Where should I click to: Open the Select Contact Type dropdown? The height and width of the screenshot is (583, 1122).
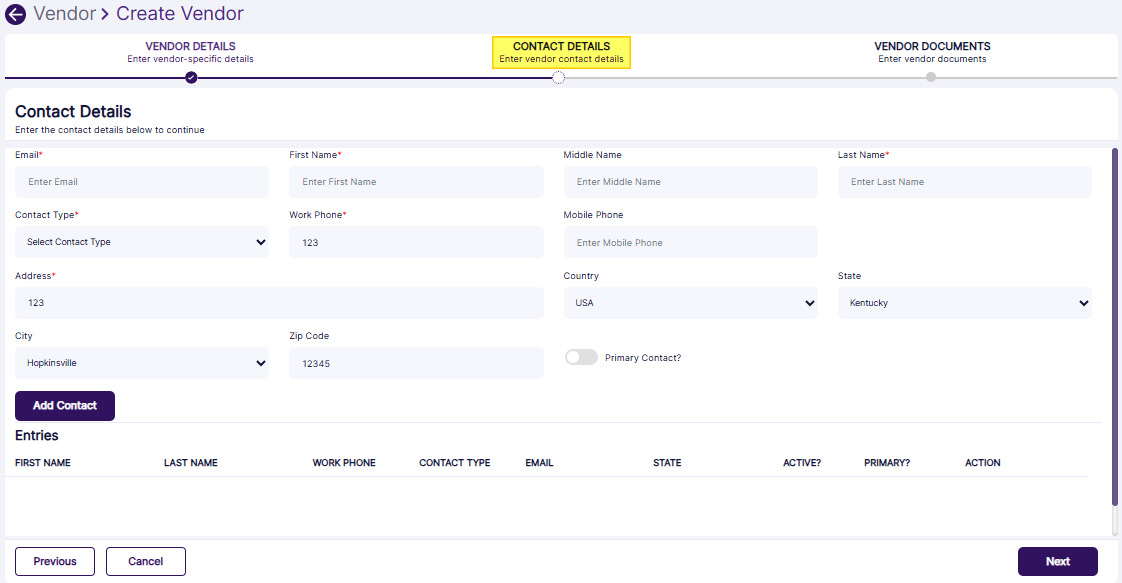click(141, 242)
